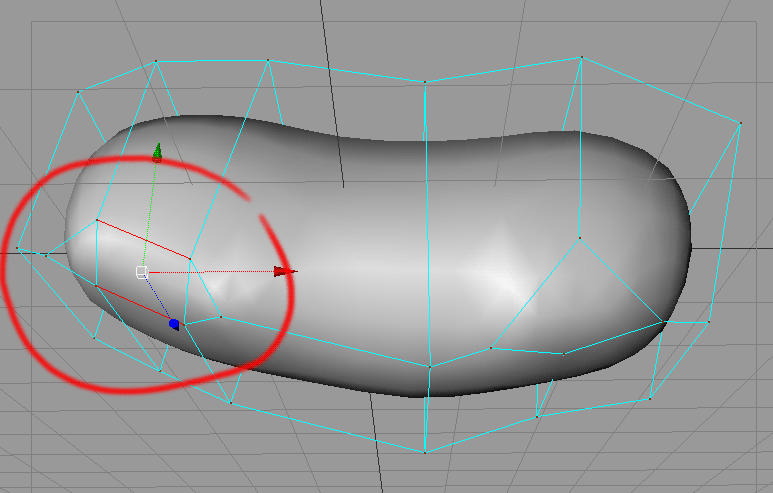Select the highest cage vertex on the right side
773x493 pixels.
pyautogui.click(x=581, y=57)
